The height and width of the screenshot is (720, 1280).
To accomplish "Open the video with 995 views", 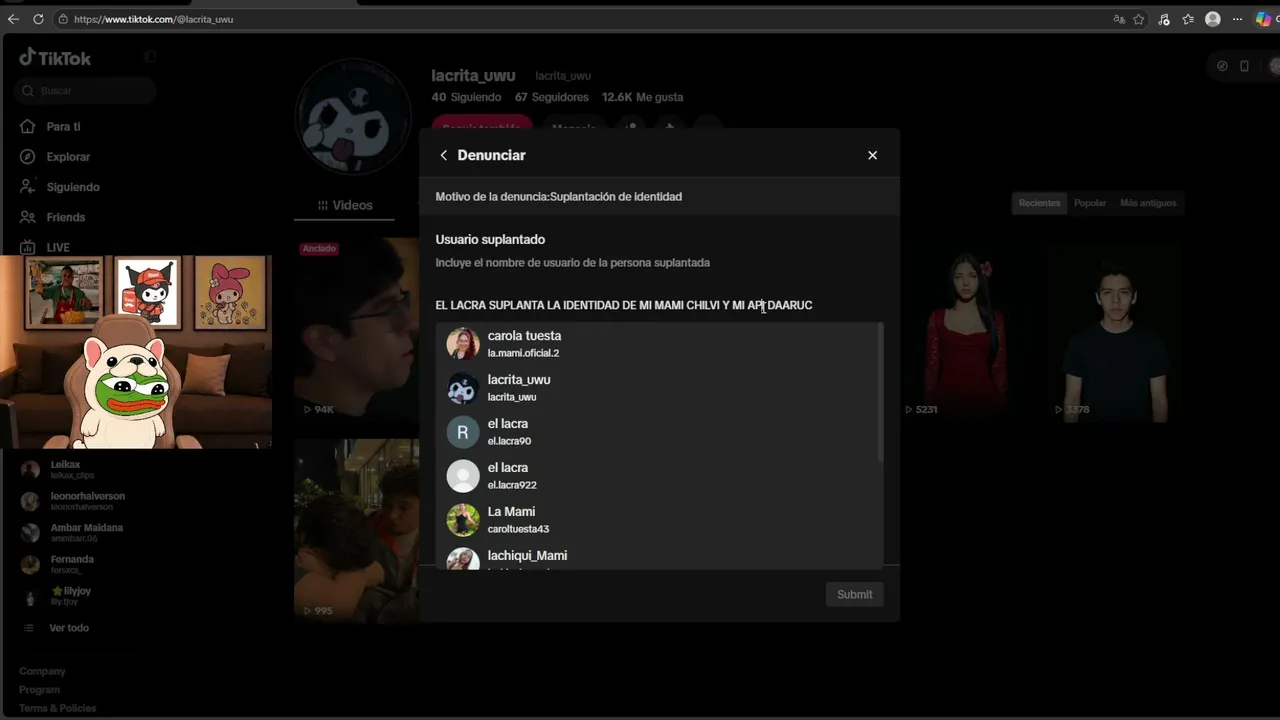I will (x=357, y=531).
